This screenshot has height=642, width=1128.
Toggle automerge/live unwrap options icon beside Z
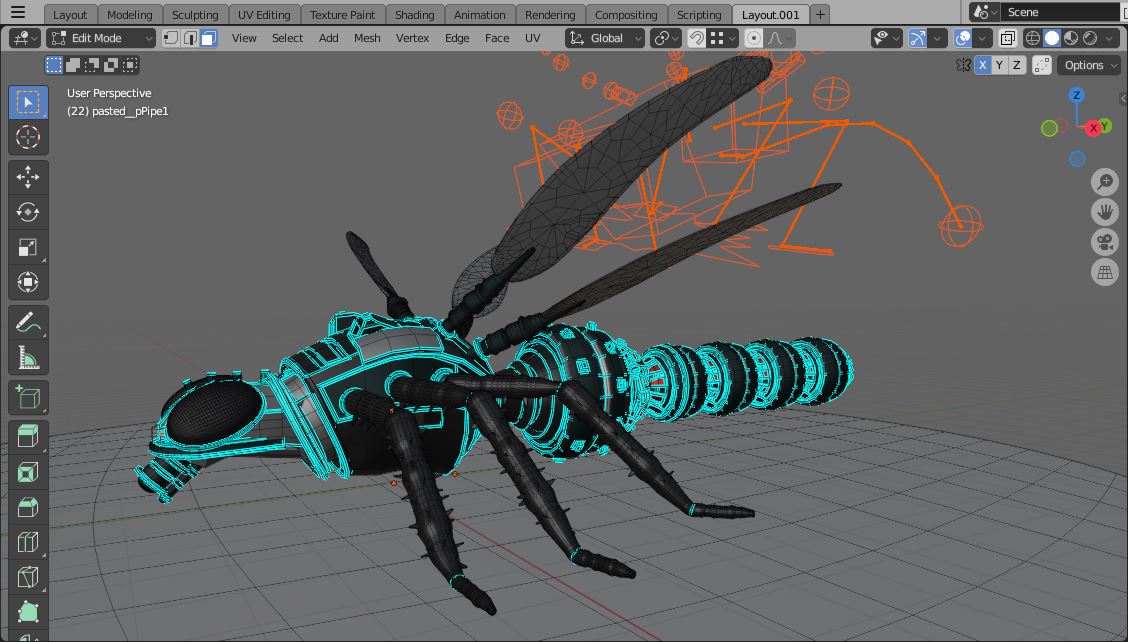[x=1041, y=65]
